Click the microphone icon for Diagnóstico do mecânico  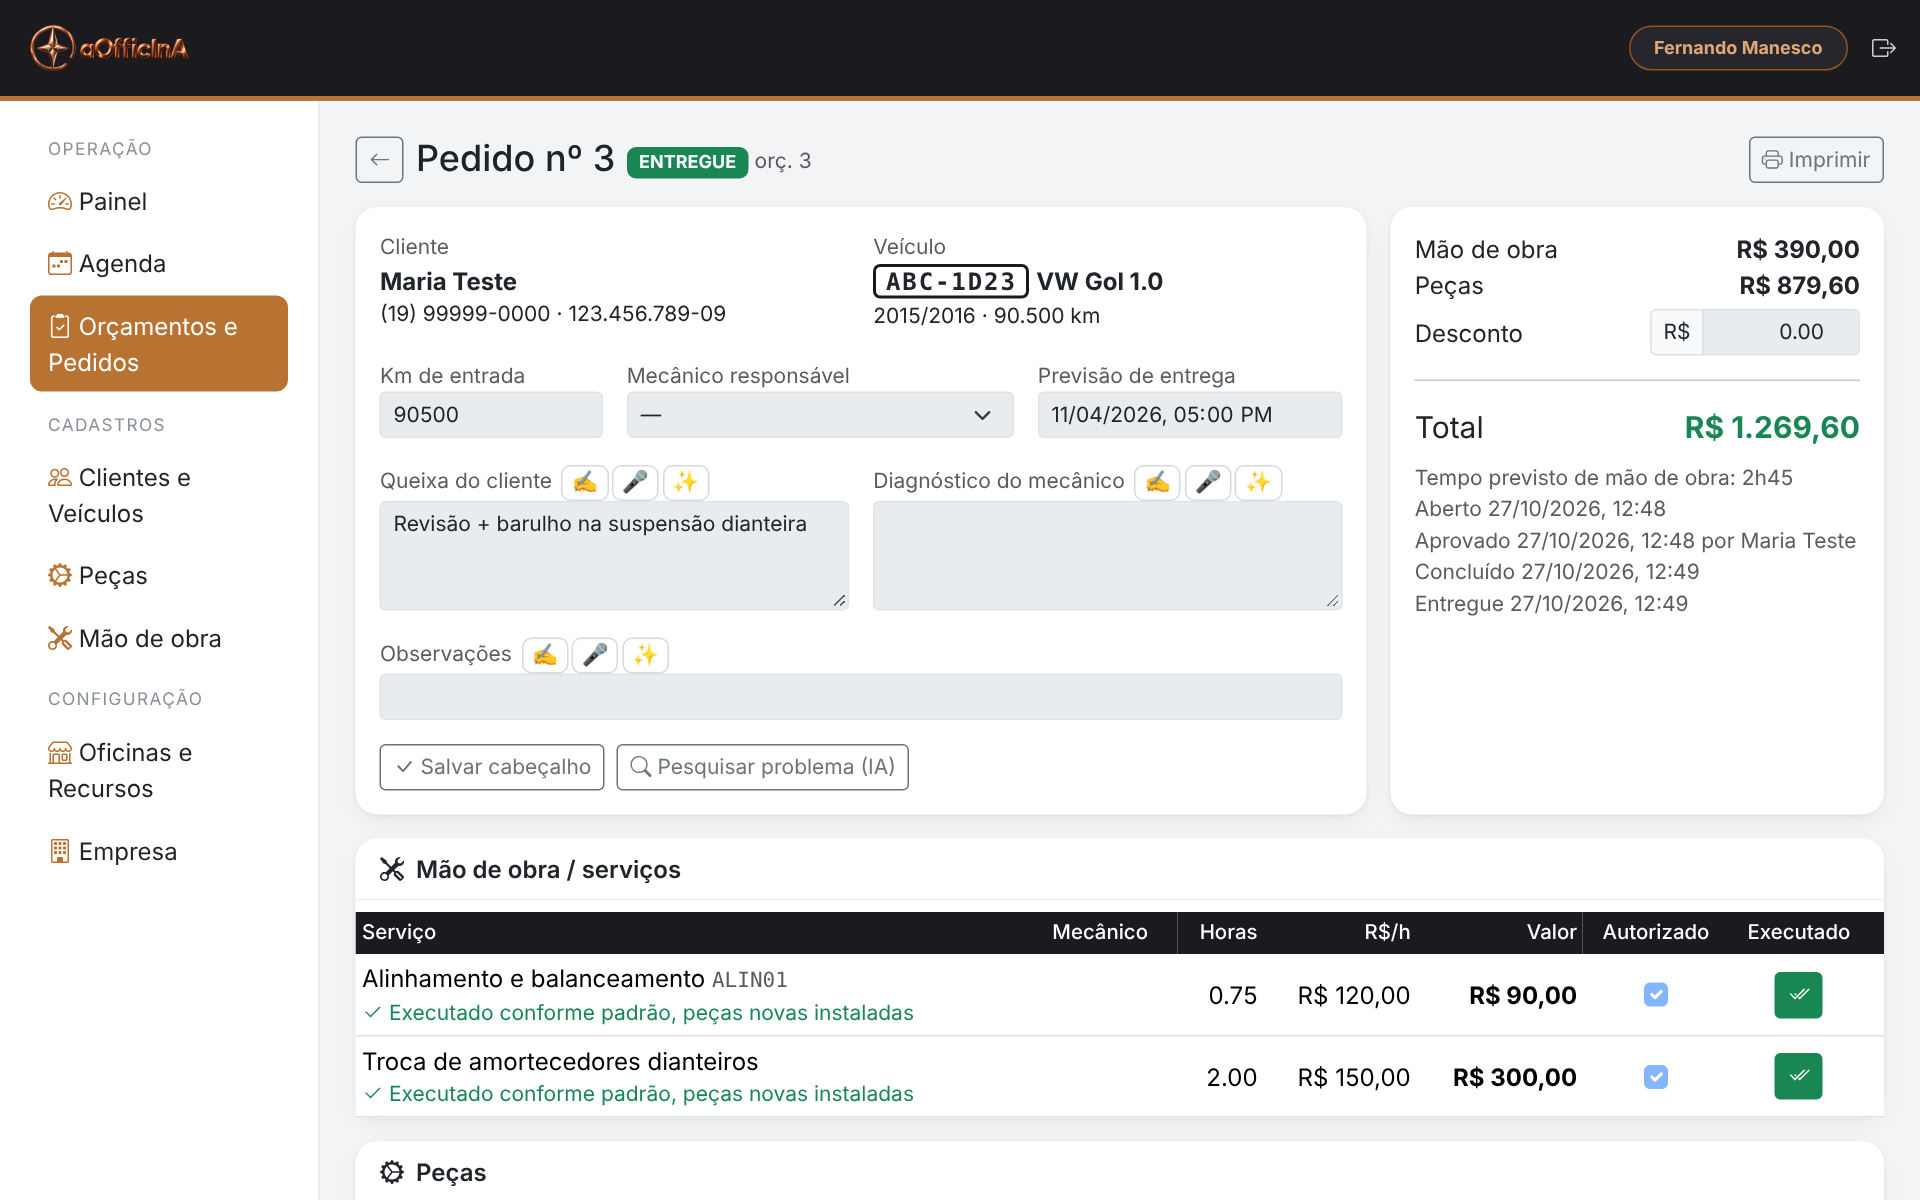pos(1208,482)
